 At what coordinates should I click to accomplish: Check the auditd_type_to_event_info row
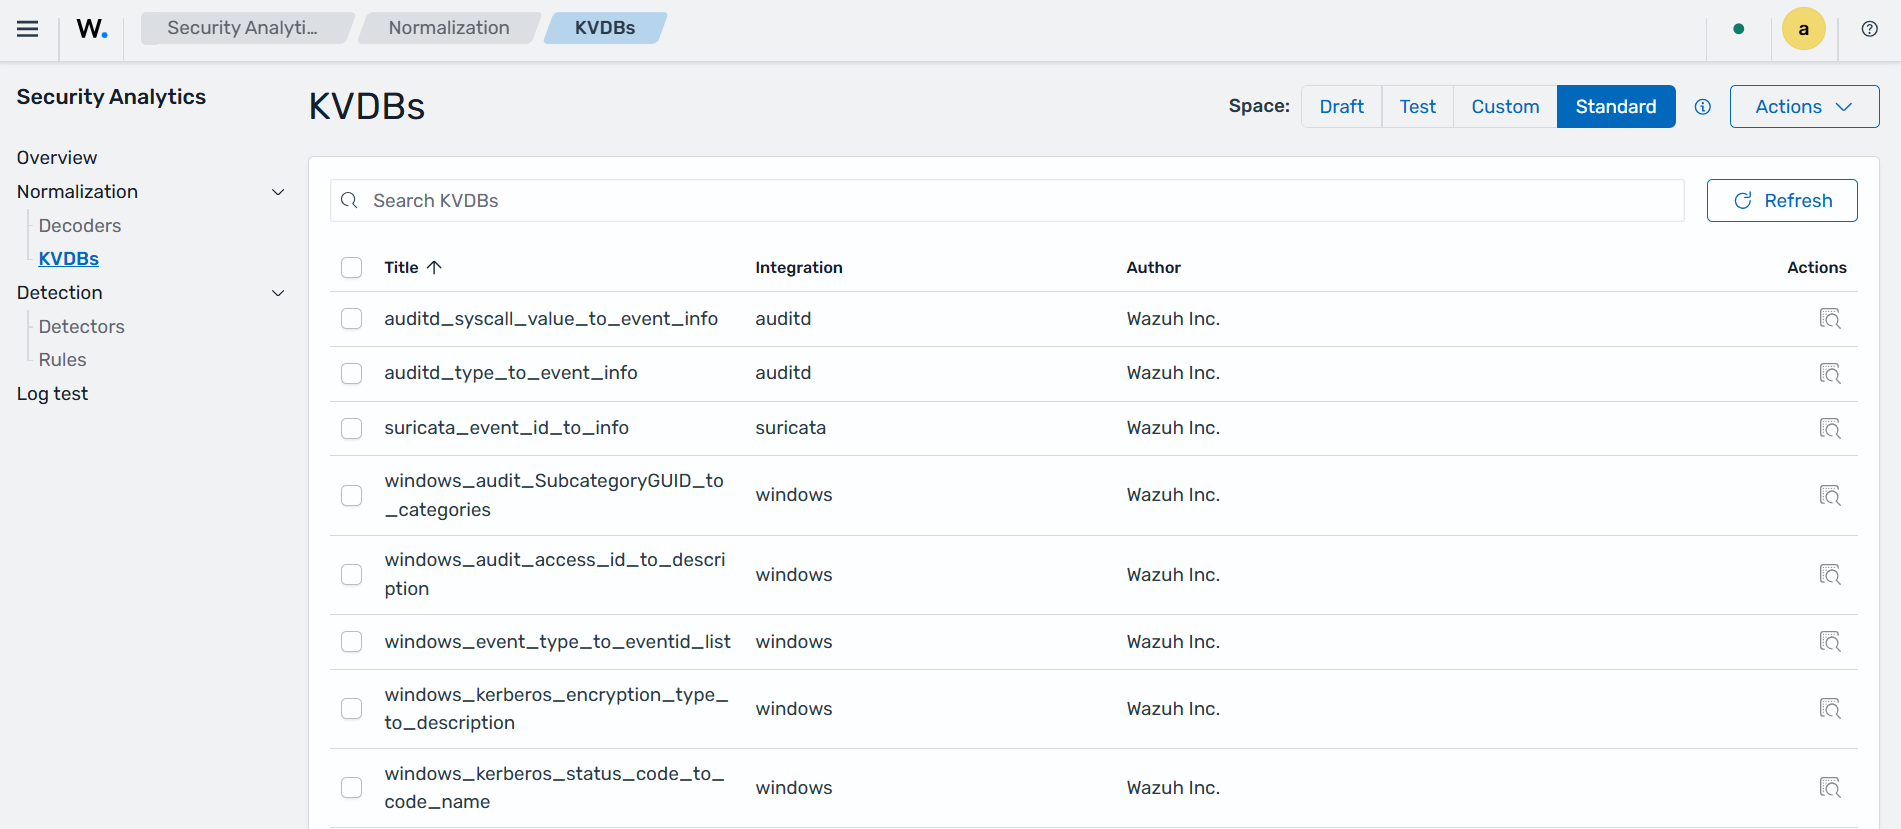351,373
